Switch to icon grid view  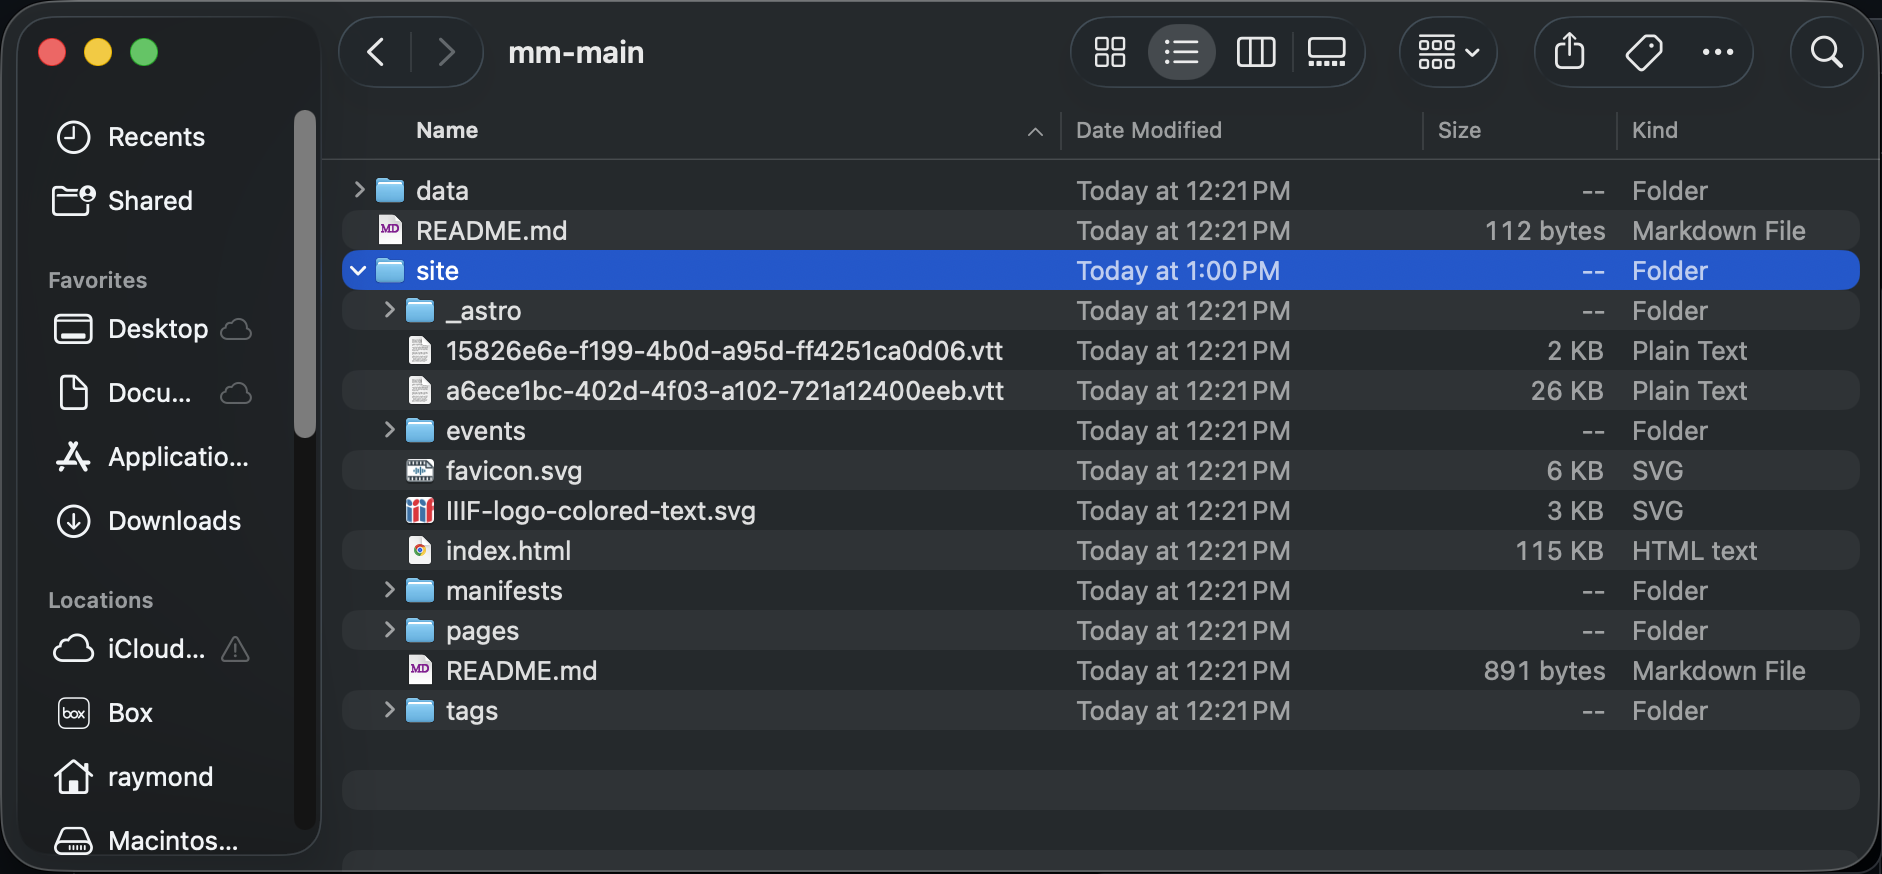point(1109,52)
